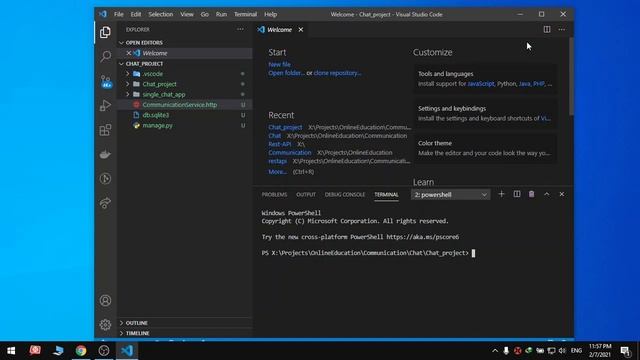Click the VS Code logo in title bar
640x360 pixels.
[x=102, y=14]
